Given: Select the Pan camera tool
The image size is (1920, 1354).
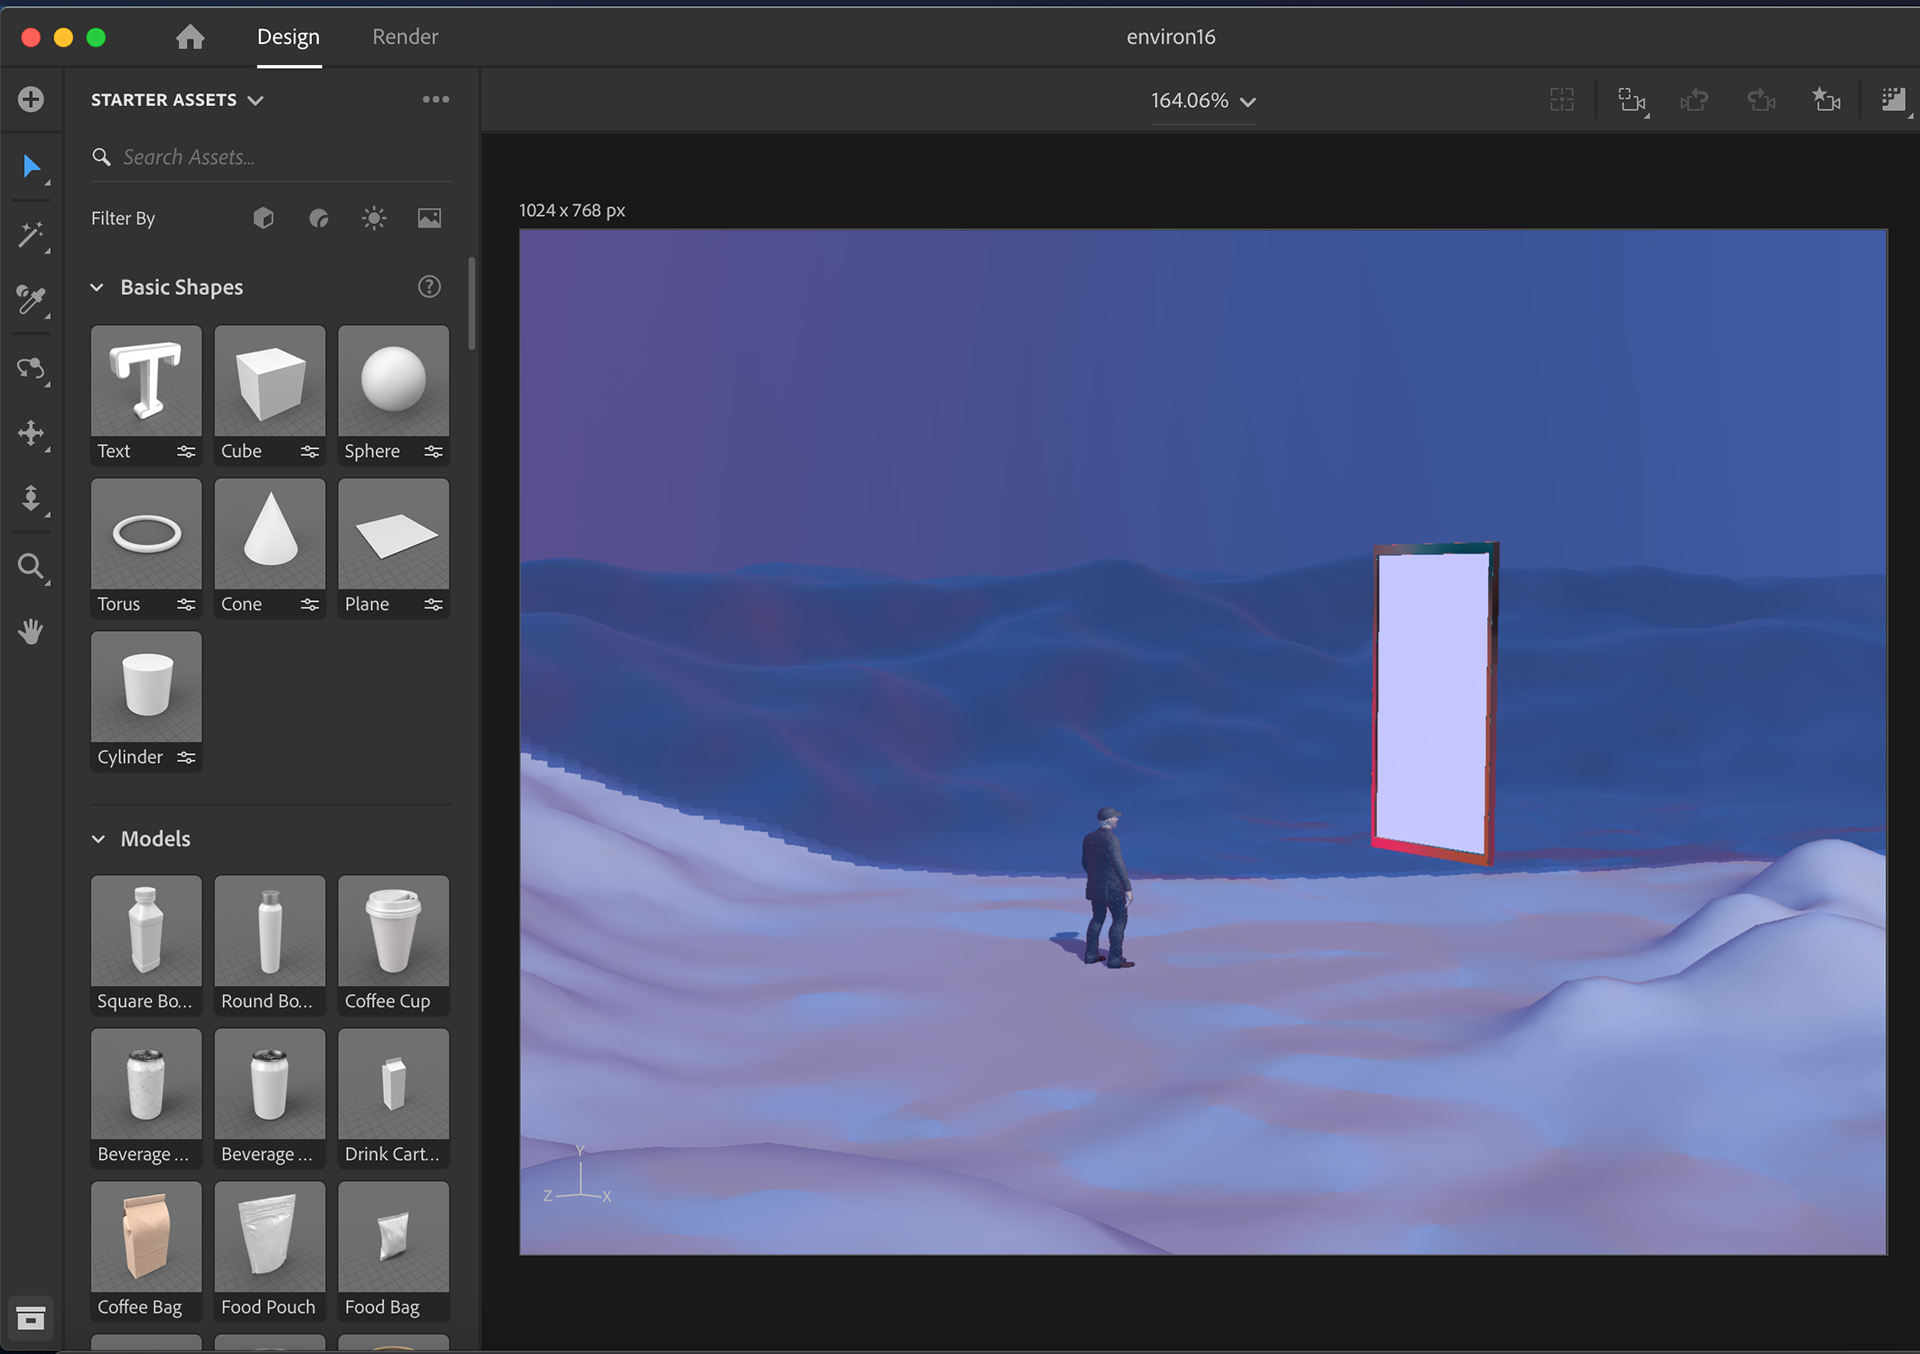Looking at the screenshot, I should (31, 433).
